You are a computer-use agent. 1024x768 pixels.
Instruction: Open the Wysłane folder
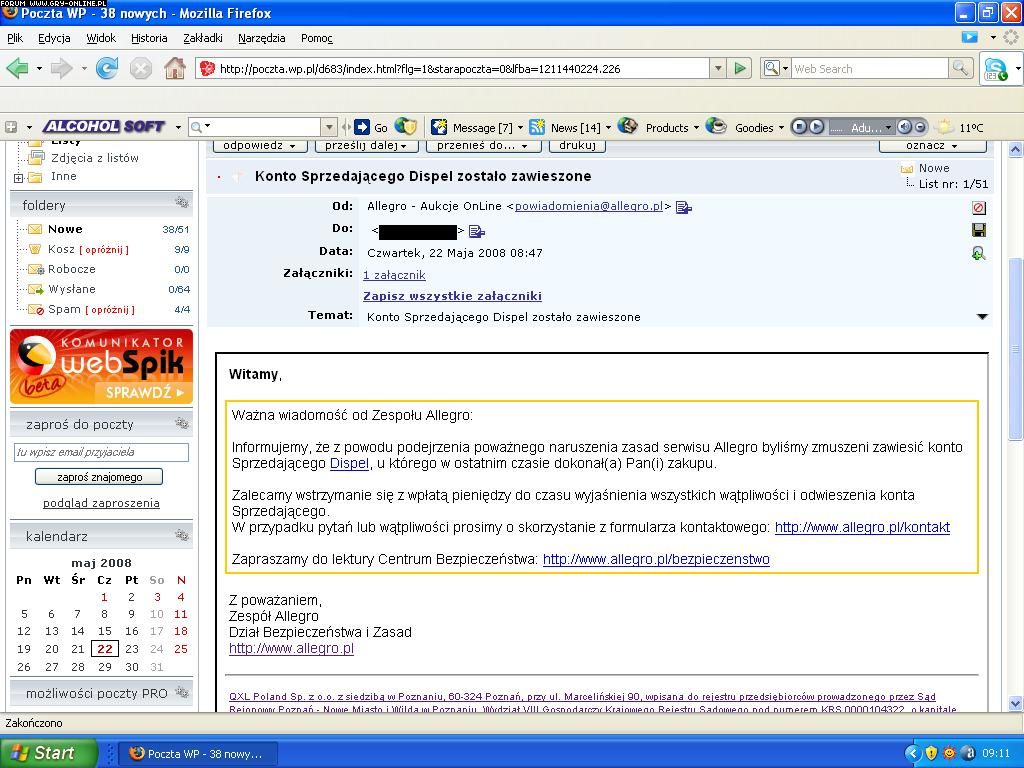point(72,289)
